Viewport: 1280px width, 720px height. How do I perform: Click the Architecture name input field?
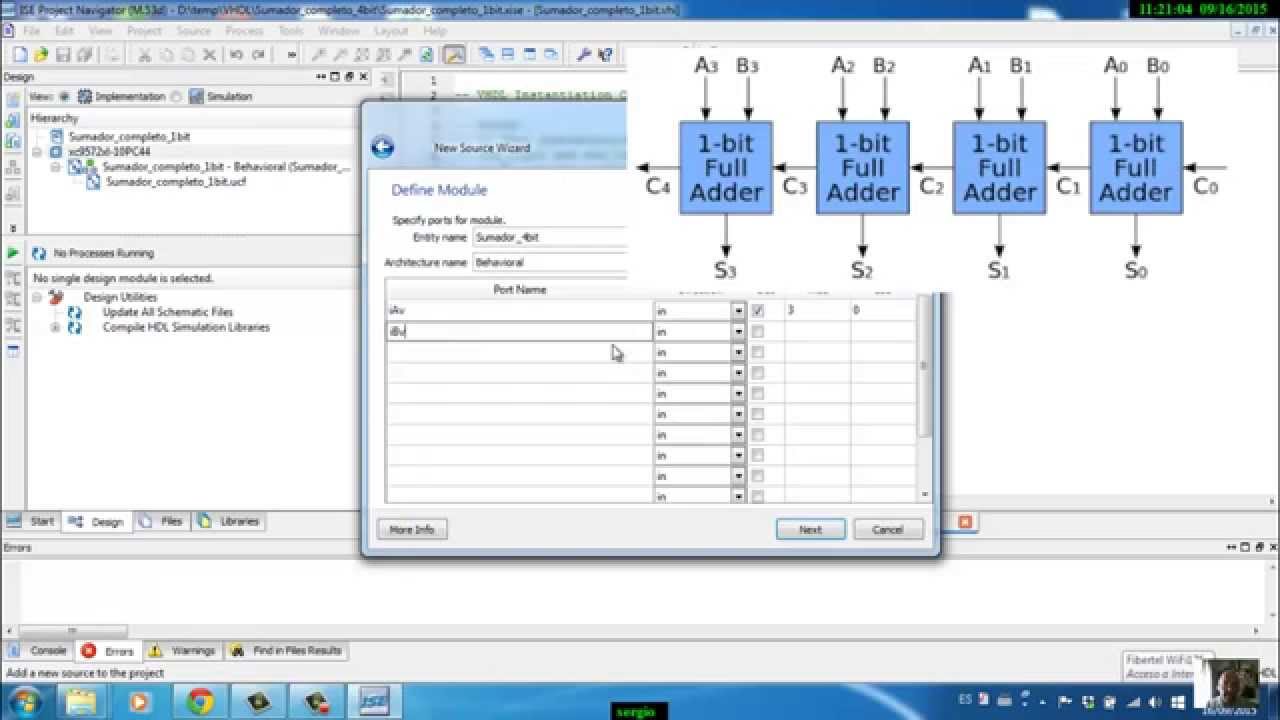pyautogui.click(x=549, y=262)
